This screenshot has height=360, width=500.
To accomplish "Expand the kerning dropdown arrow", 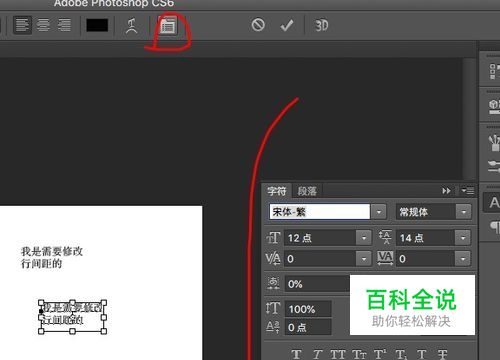I will tap(364, 259).
